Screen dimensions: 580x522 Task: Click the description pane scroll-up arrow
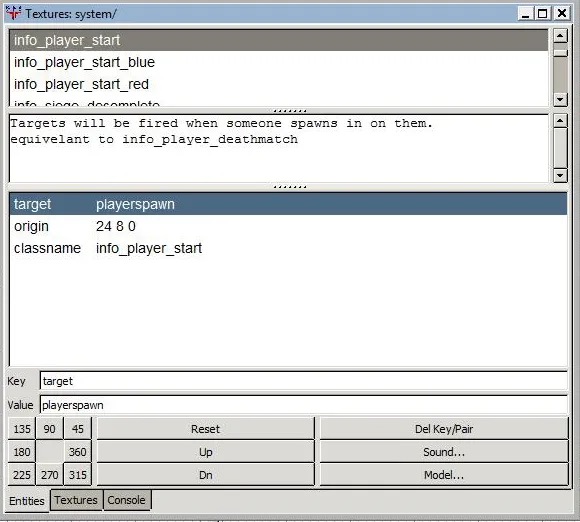tap(560, 121)
